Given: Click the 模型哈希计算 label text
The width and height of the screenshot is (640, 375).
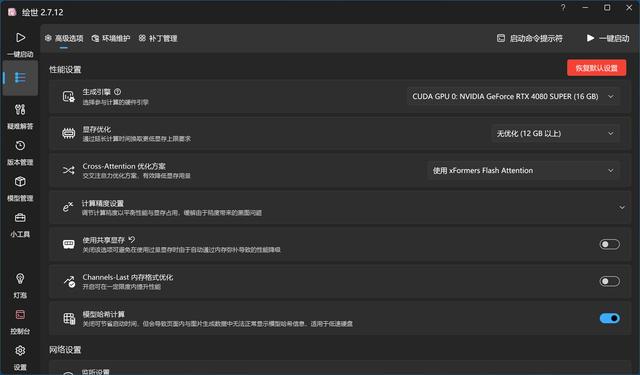Looking at the screenshot, I should point(104,314).
